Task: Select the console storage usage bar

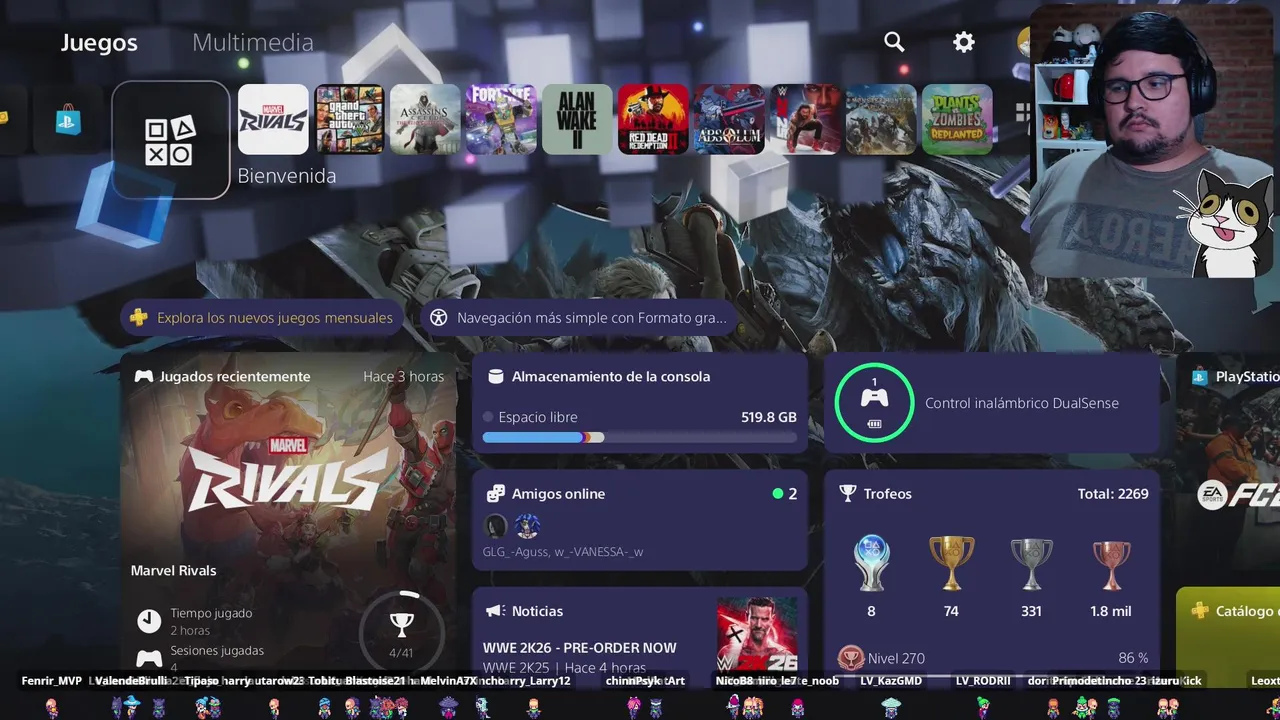Action: [x=640, y=437]
